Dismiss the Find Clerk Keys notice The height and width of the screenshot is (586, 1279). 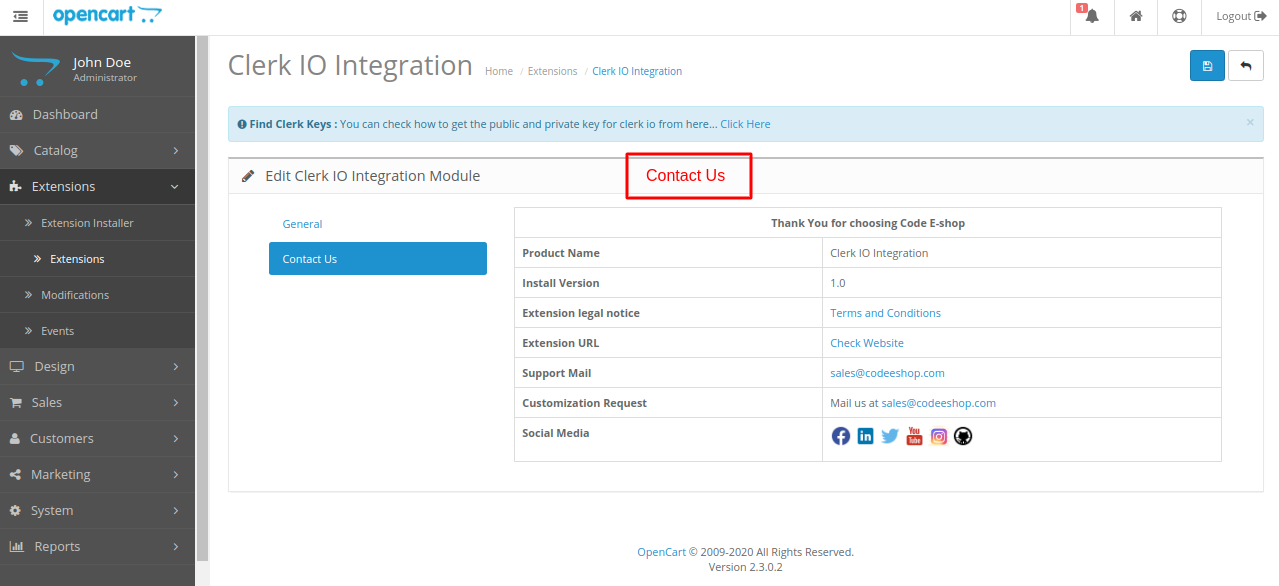[1249, 122]
